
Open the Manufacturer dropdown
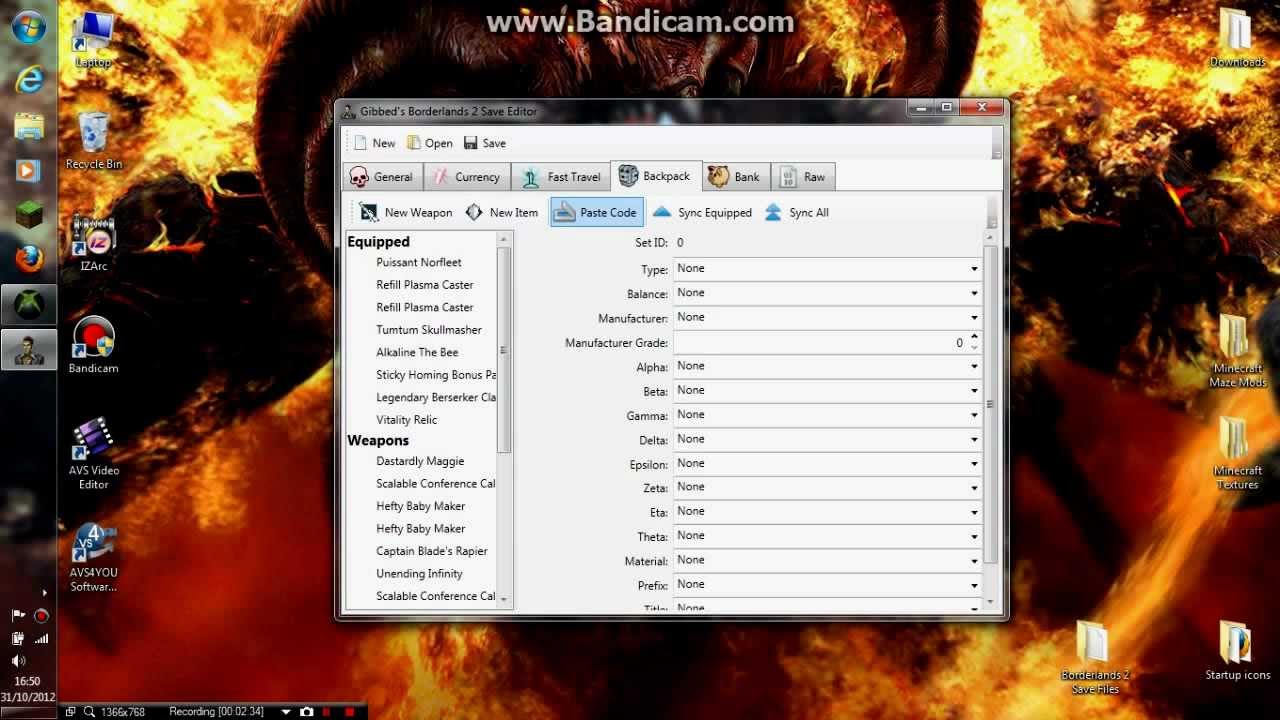828,317
